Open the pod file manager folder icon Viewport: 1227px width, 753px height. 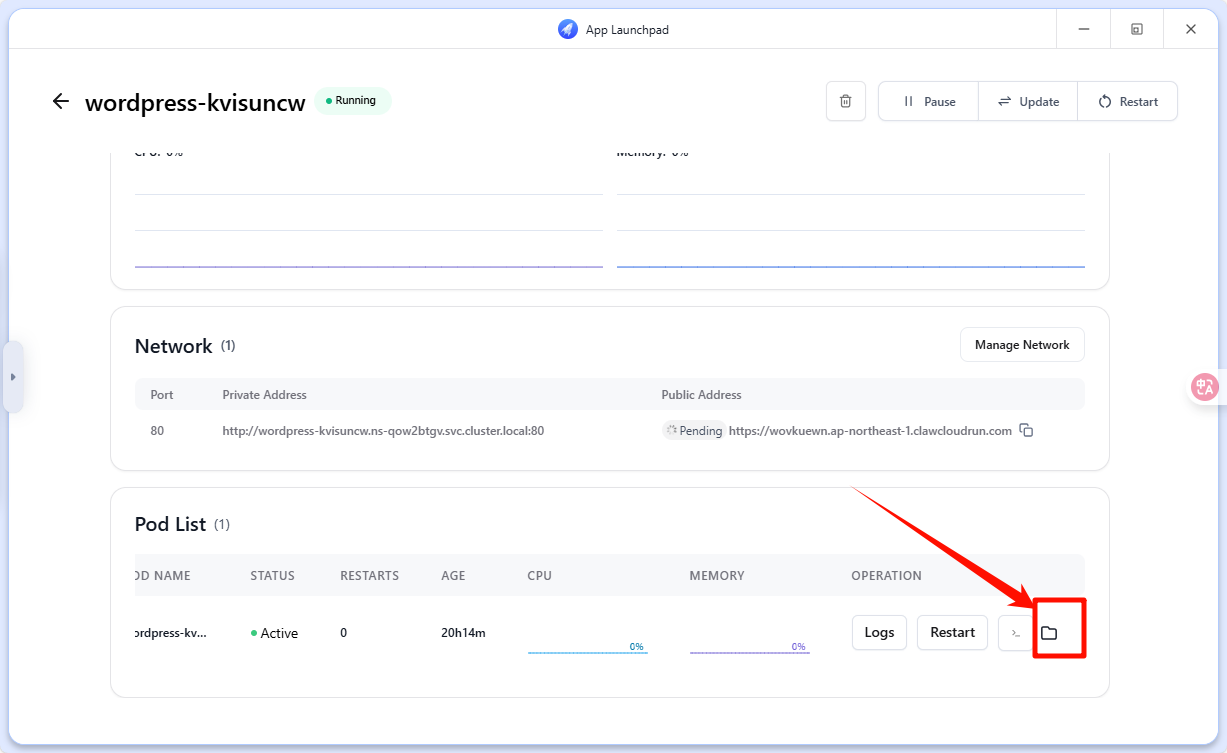coord(1049,633)
